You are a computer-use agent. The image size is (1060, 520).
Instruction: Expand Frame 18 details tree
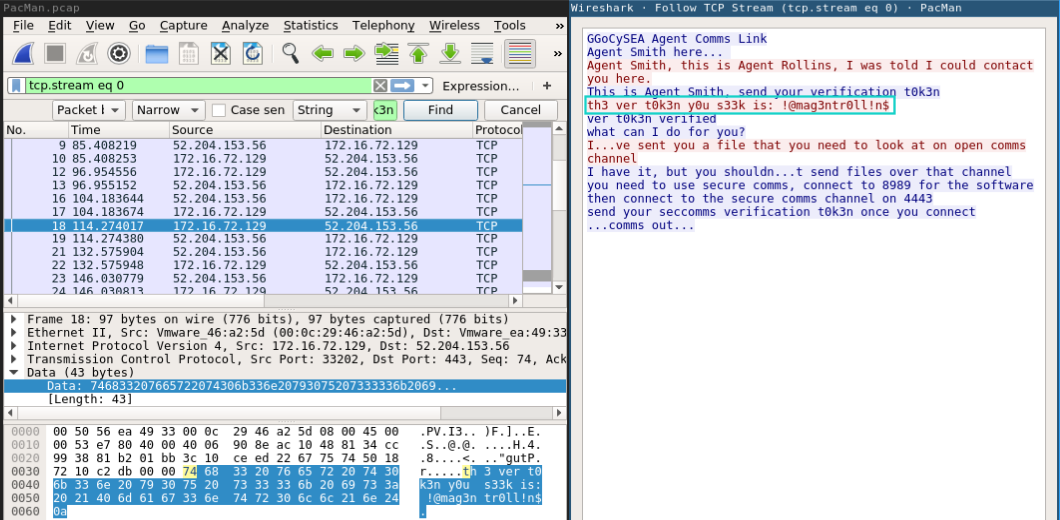pos(15,319)
